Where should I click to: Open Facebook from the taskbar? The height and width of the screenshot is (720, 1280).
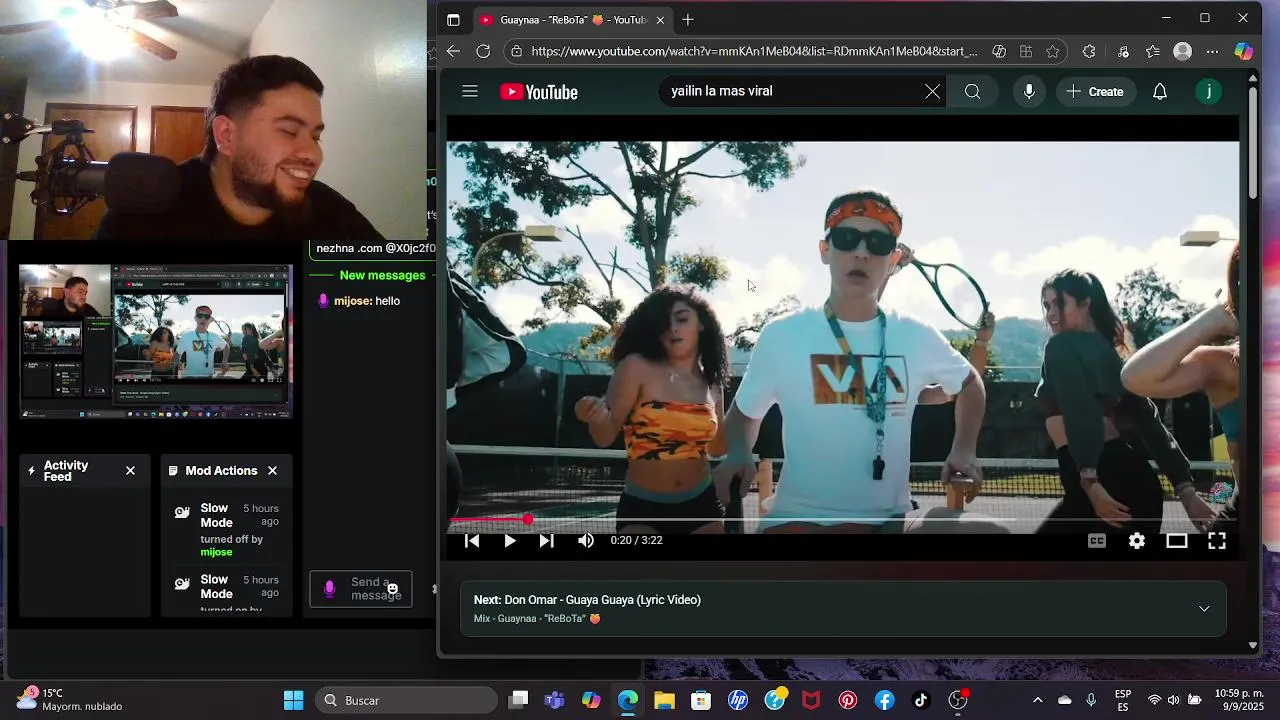885,700
